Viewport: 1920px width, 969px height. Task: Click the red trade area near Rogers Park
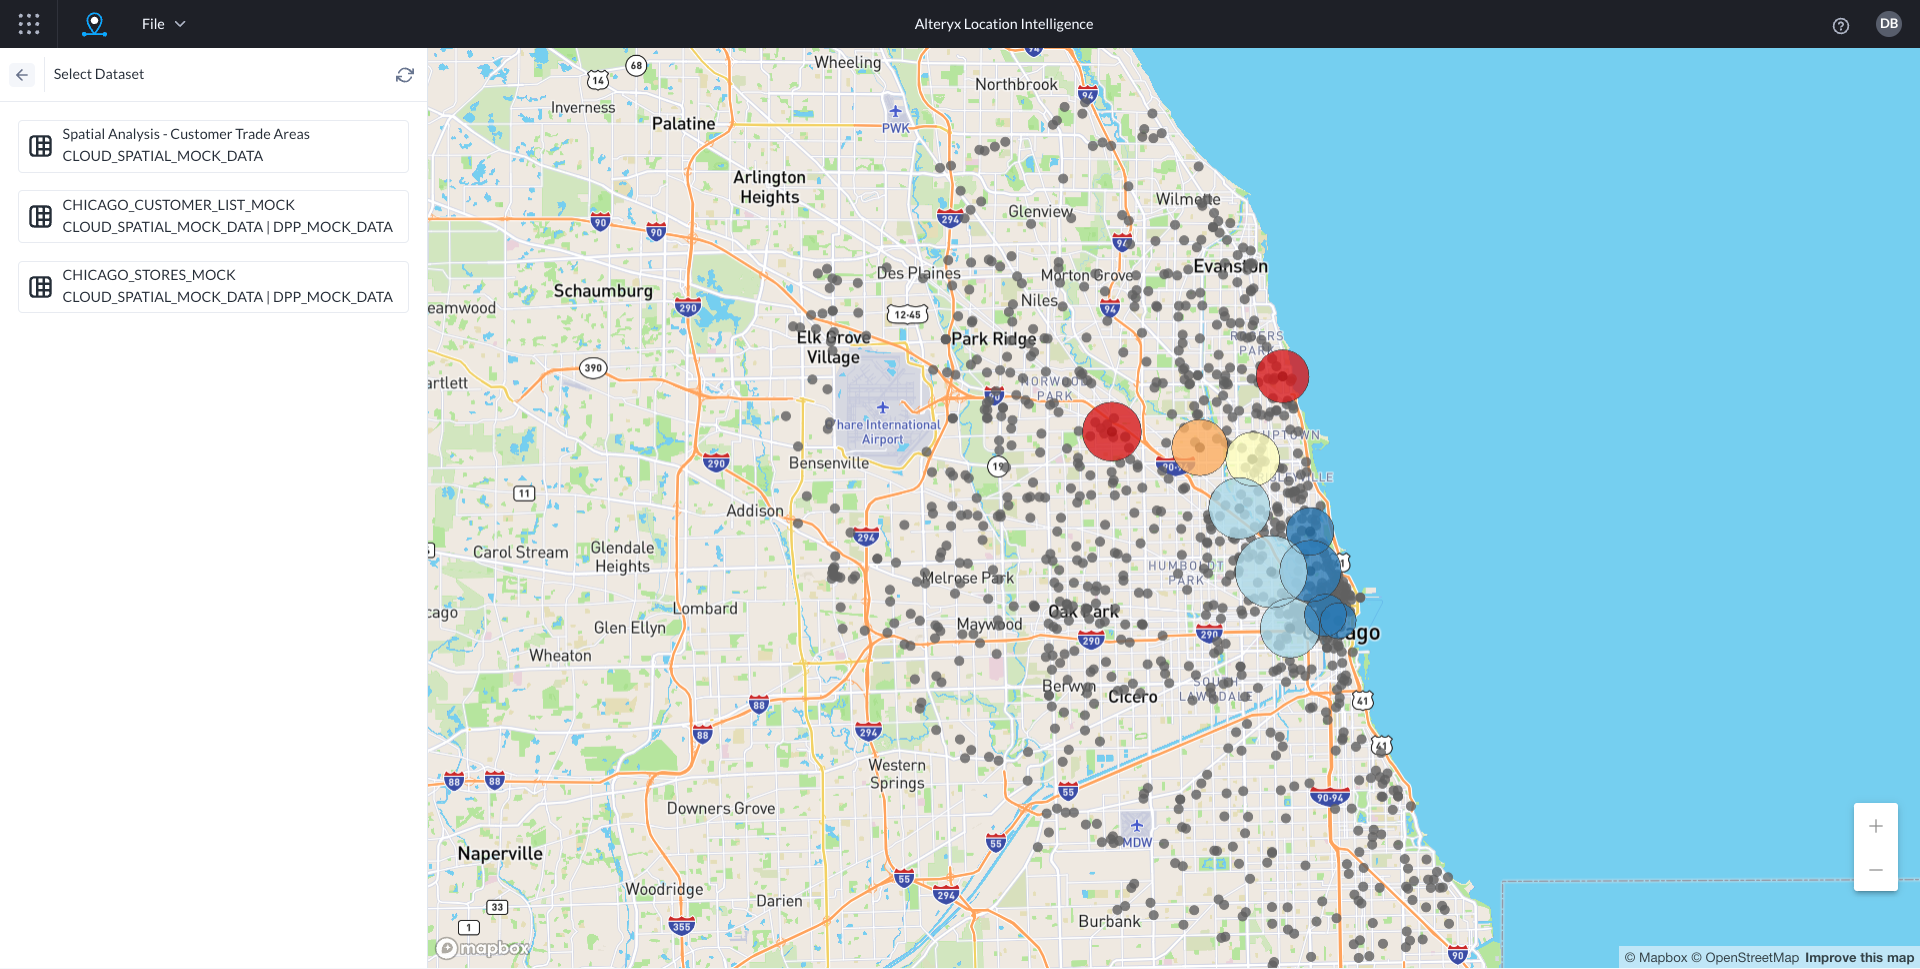pos(1282,376)
